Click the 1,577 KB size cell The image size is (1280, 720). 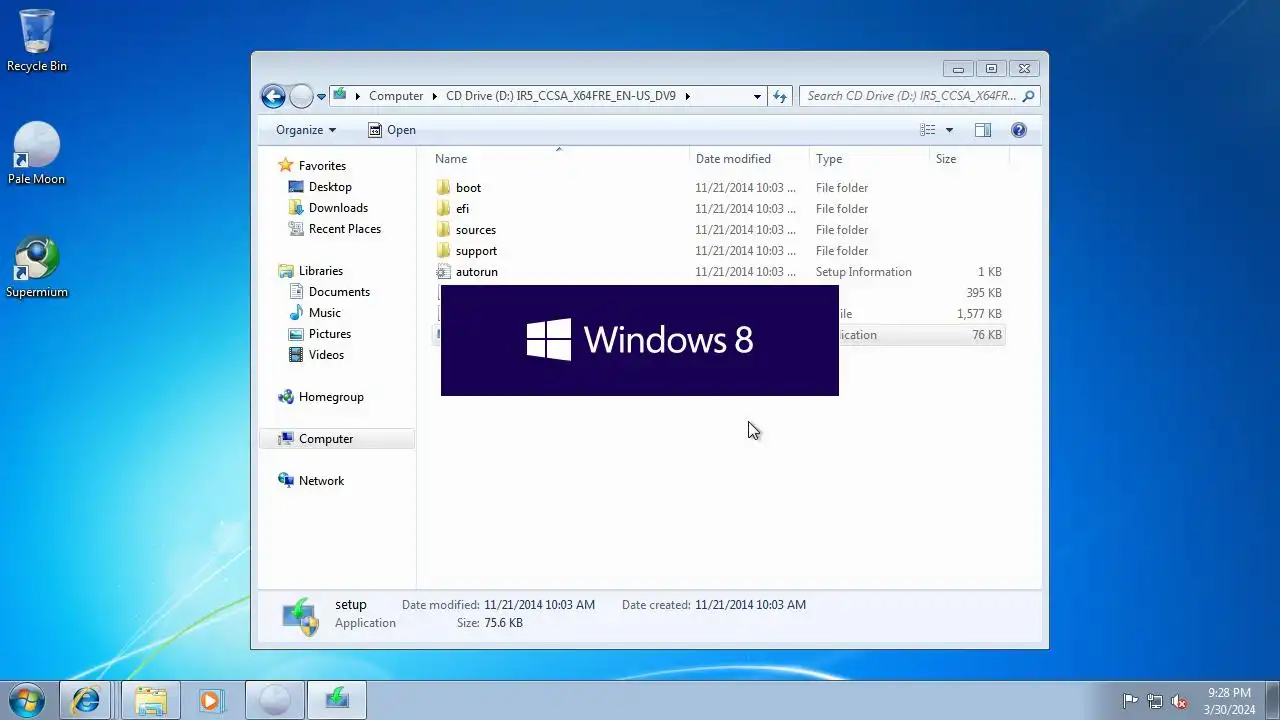pyautogui.click(x=979, y=314)
